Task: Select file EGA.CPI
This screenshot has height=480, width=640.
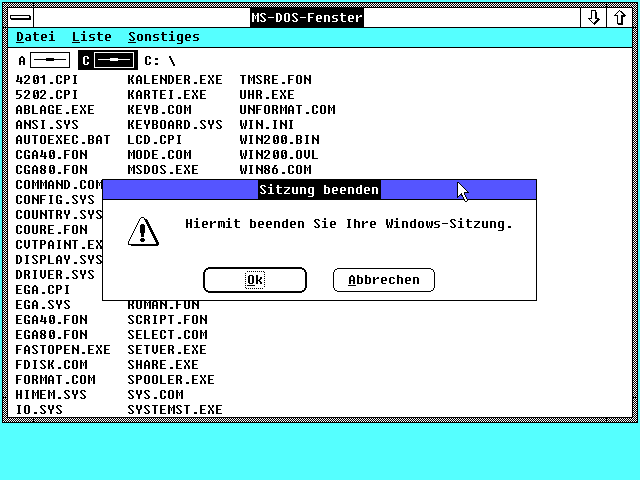Action: point(42,289)
